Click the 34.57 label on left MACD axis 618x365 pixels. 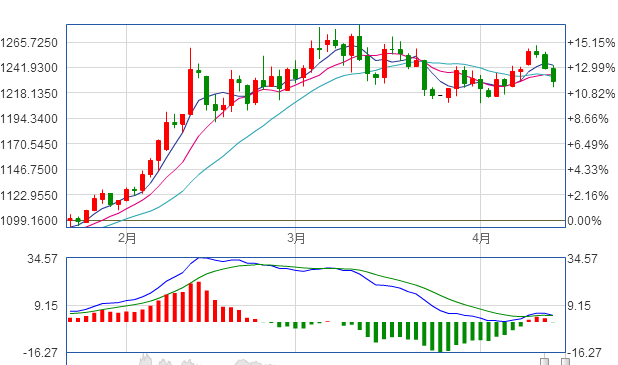(42, 259)
